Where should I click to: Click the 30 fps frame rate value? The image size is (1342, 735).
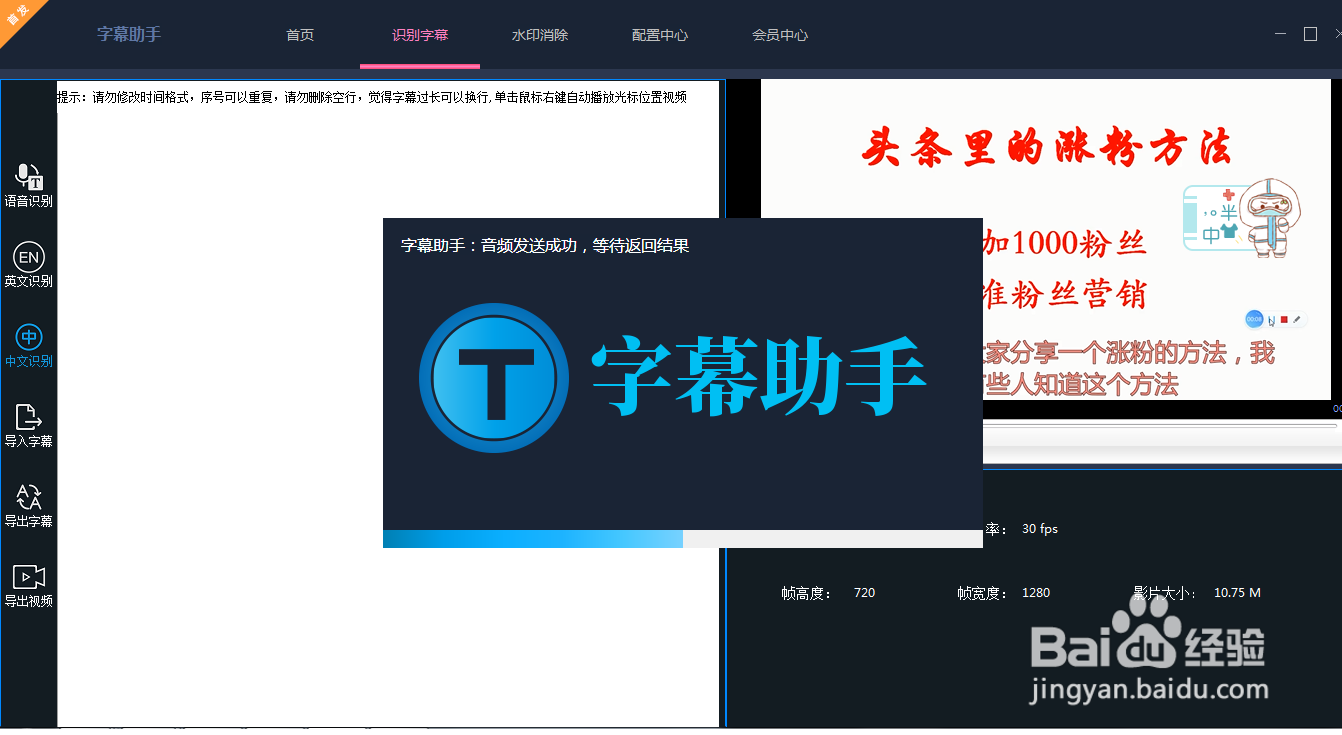point(1040,529)
